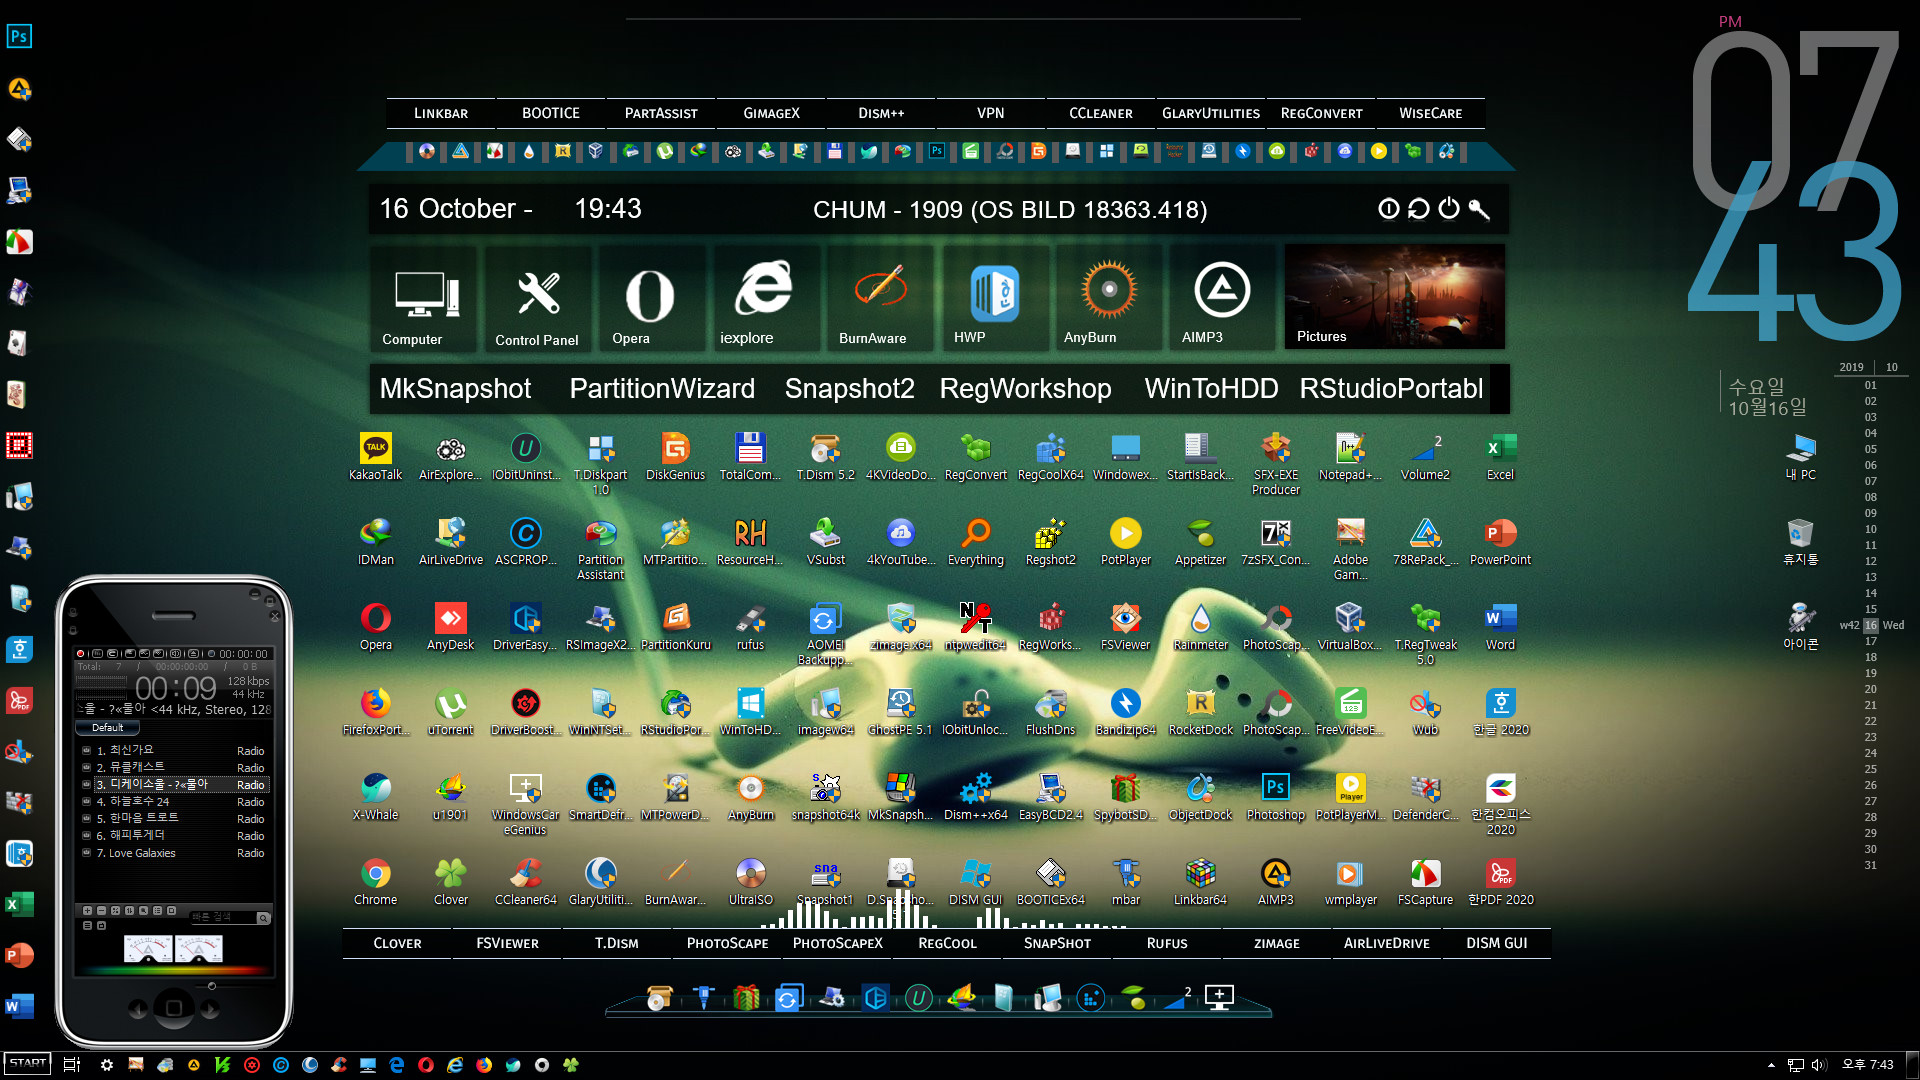Open the 휴지통 recycle bin icon
Image resolution: width=1920 pixels, height=1080 pixels.
[1800, 541]
